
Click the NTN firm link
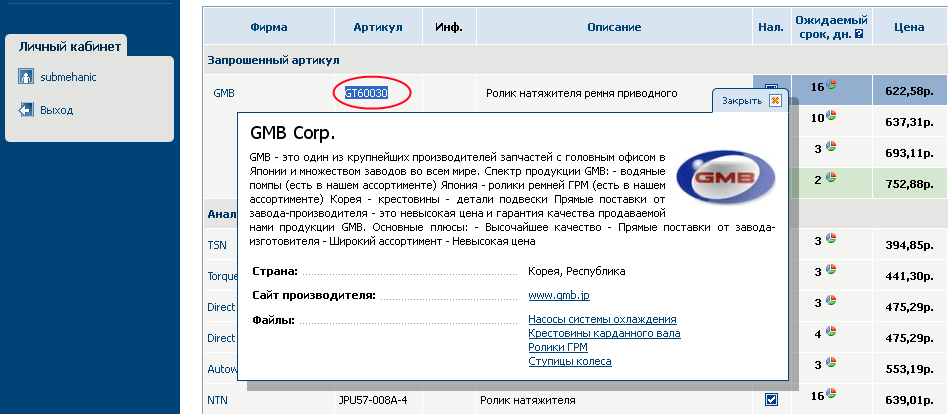coord(217,399)
